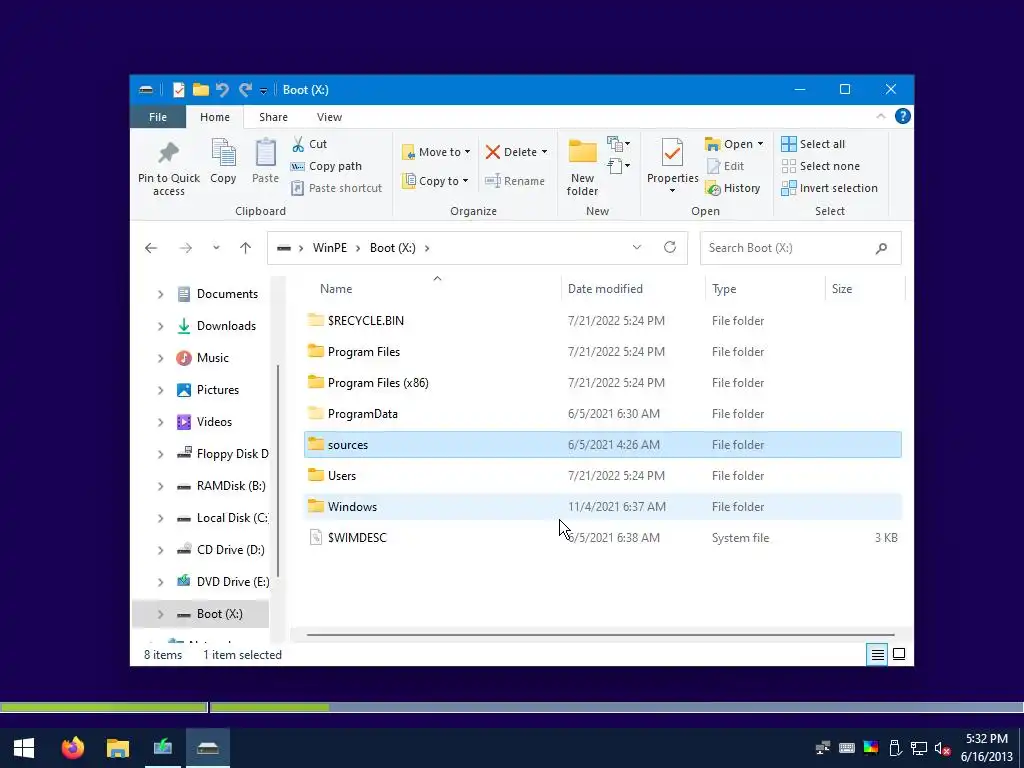Expand the address bar history dropdown
Screen dimensions: 1024x768
pyautogui.click(x=637, y=248)
